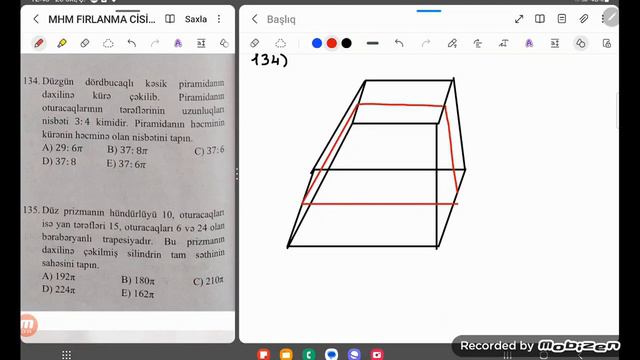
Task: Undo last stroke in the right note
Action: point(399,43)
